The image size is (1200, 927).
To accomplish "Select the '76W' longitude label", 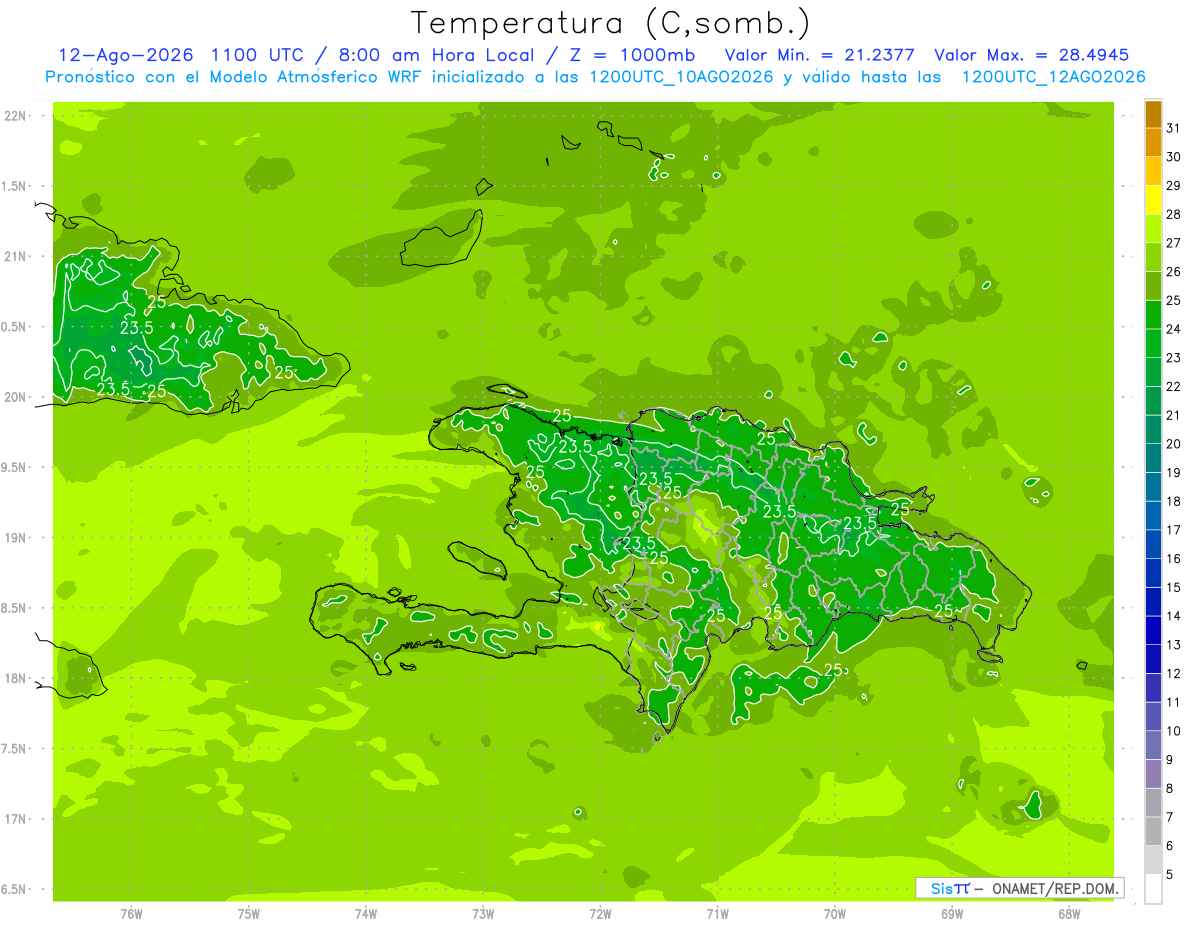I will coord(131,913).
